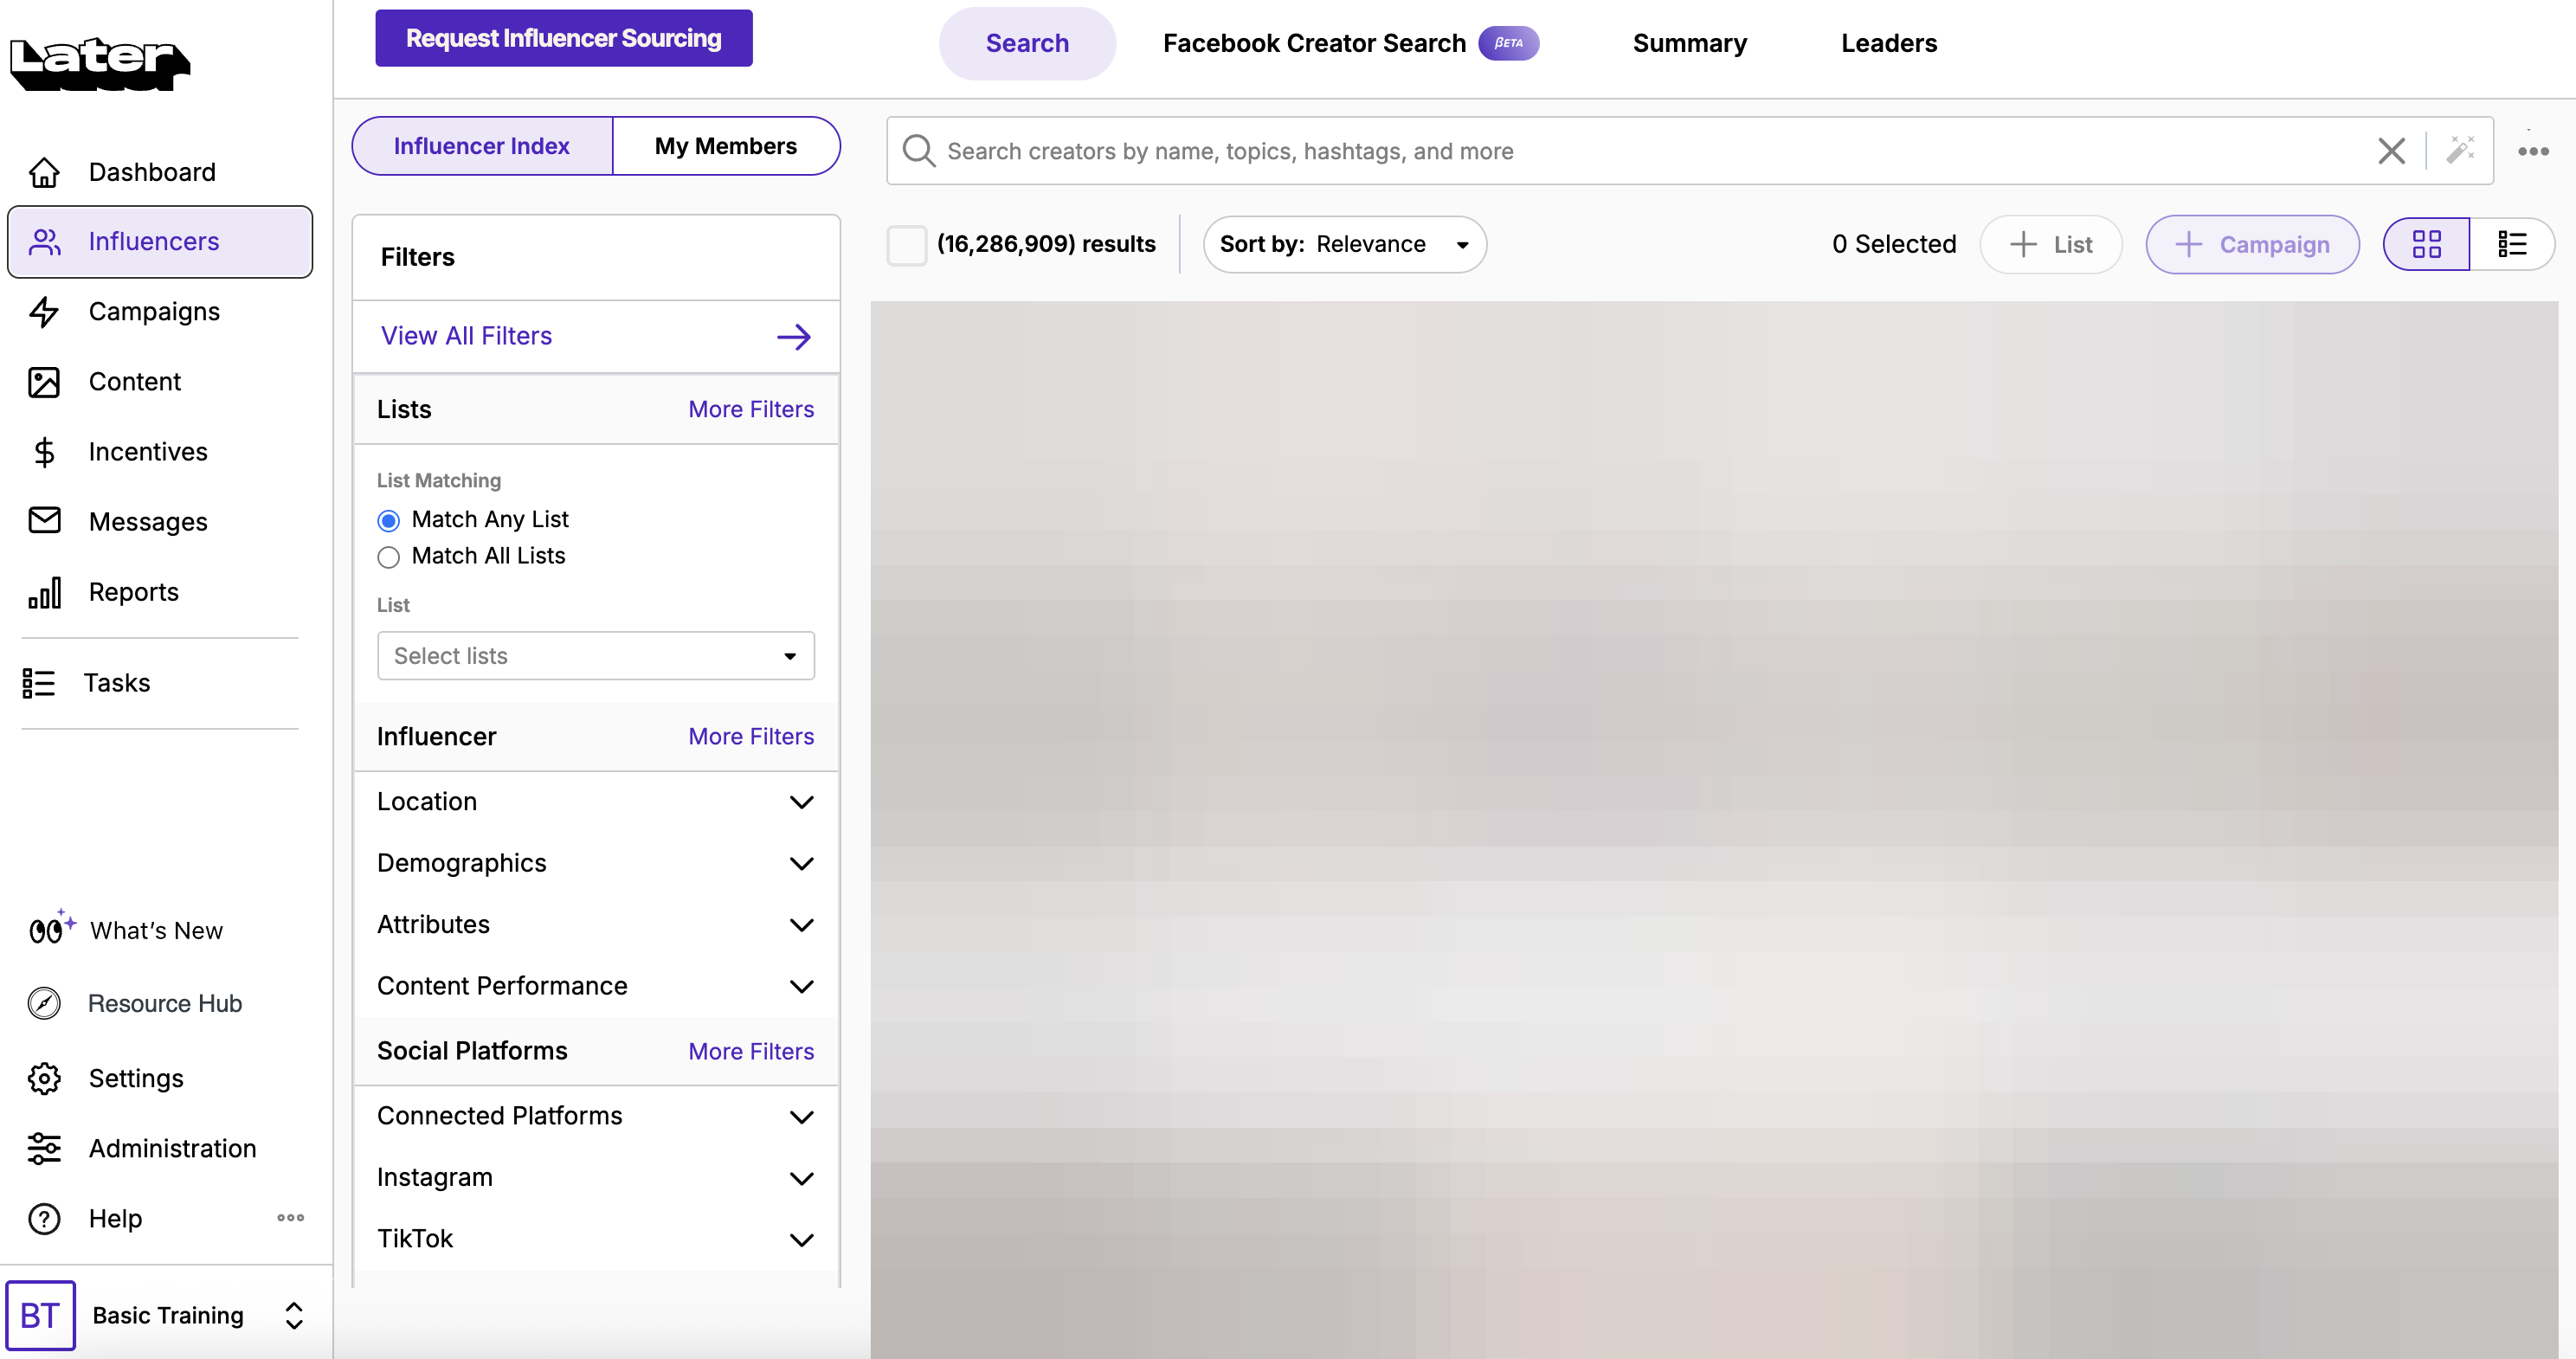Select the Match All Lists radio button
Viewport: 2576px width, 1359px height.
click(x=388, y=557)
